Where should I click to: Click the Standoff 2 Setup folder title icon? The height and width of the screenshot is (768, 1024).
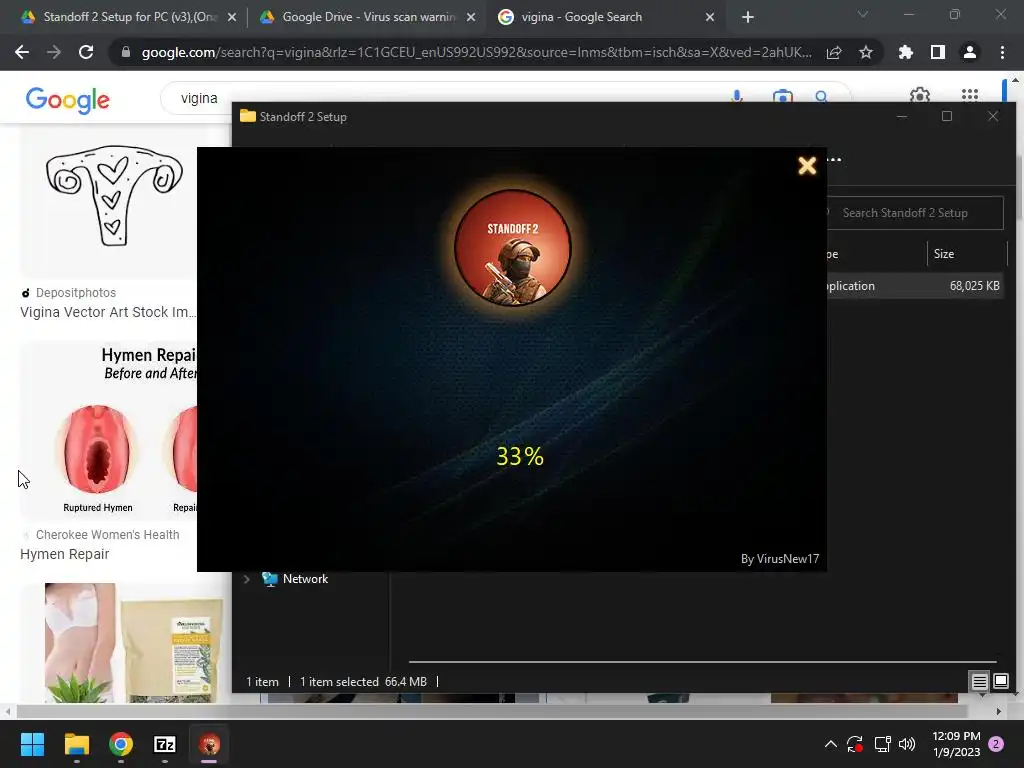coord(248,116)
